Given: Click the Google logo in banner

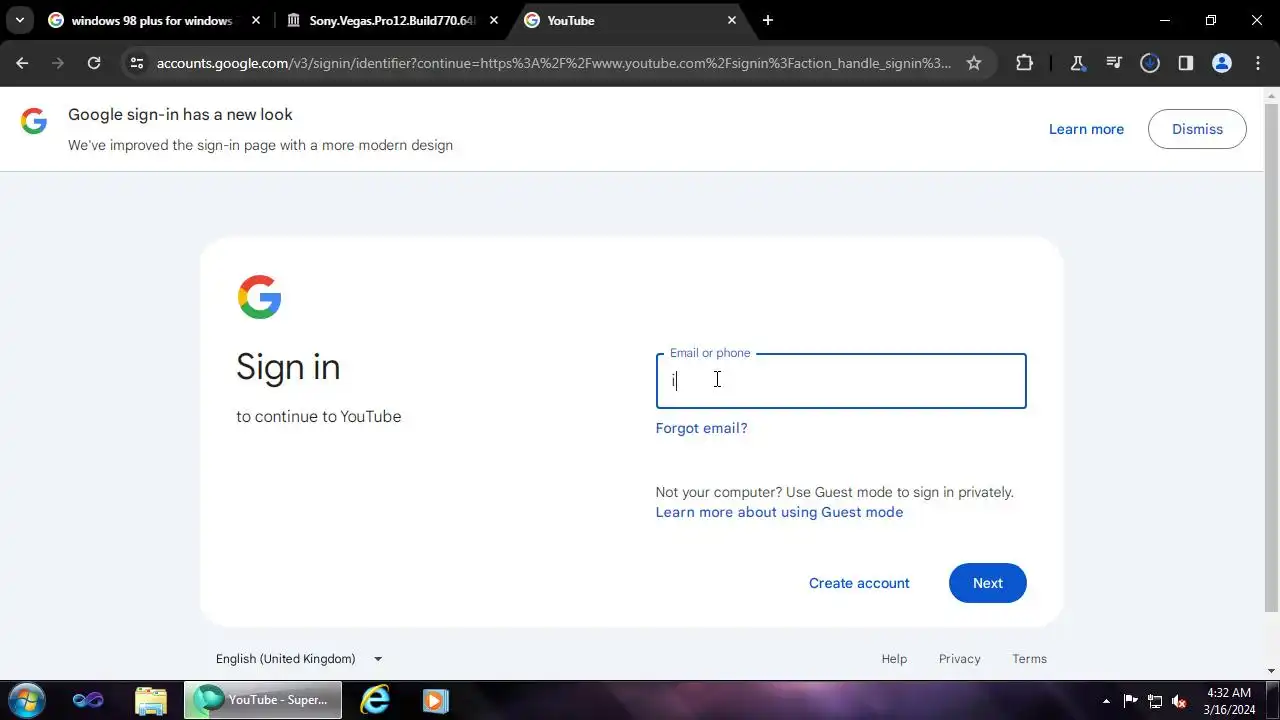Looking at the screenshot, I should 34,122.
